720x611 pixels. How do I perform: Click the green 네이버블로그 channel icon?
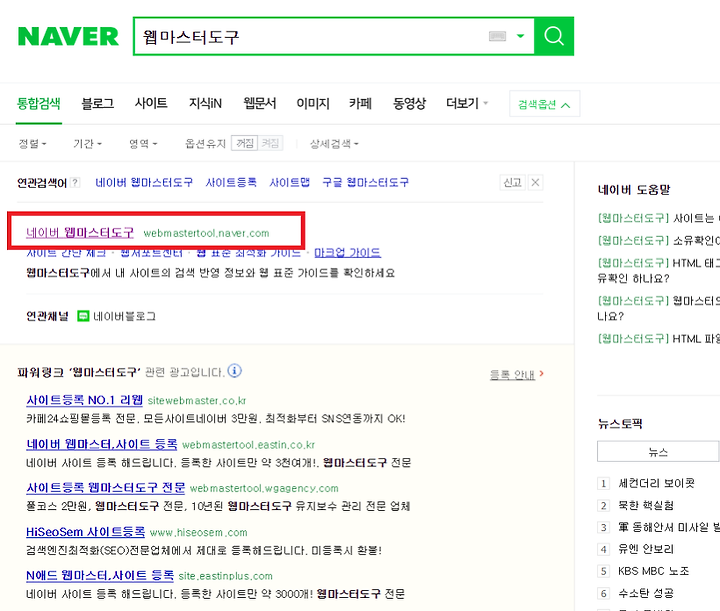(83, 316)
